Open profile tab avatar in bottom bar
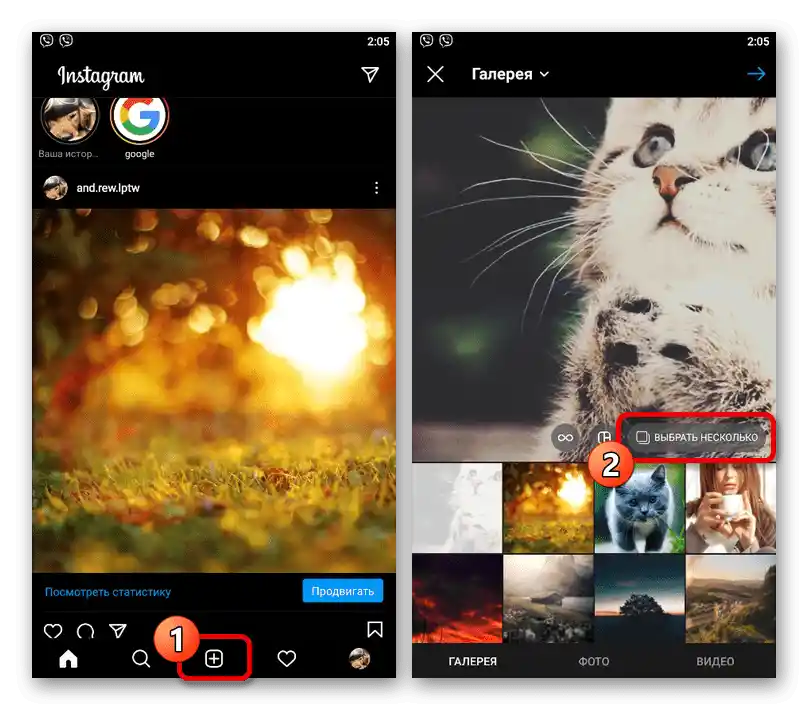 (x=359, y=659)
